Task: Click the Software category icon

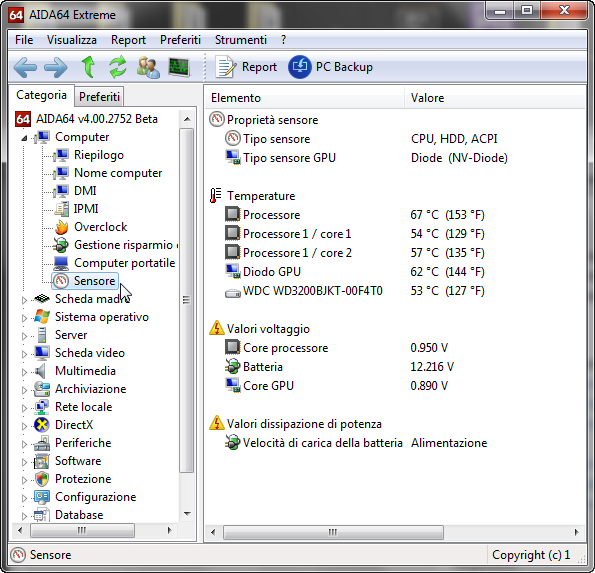Action: tap(41, 461)
